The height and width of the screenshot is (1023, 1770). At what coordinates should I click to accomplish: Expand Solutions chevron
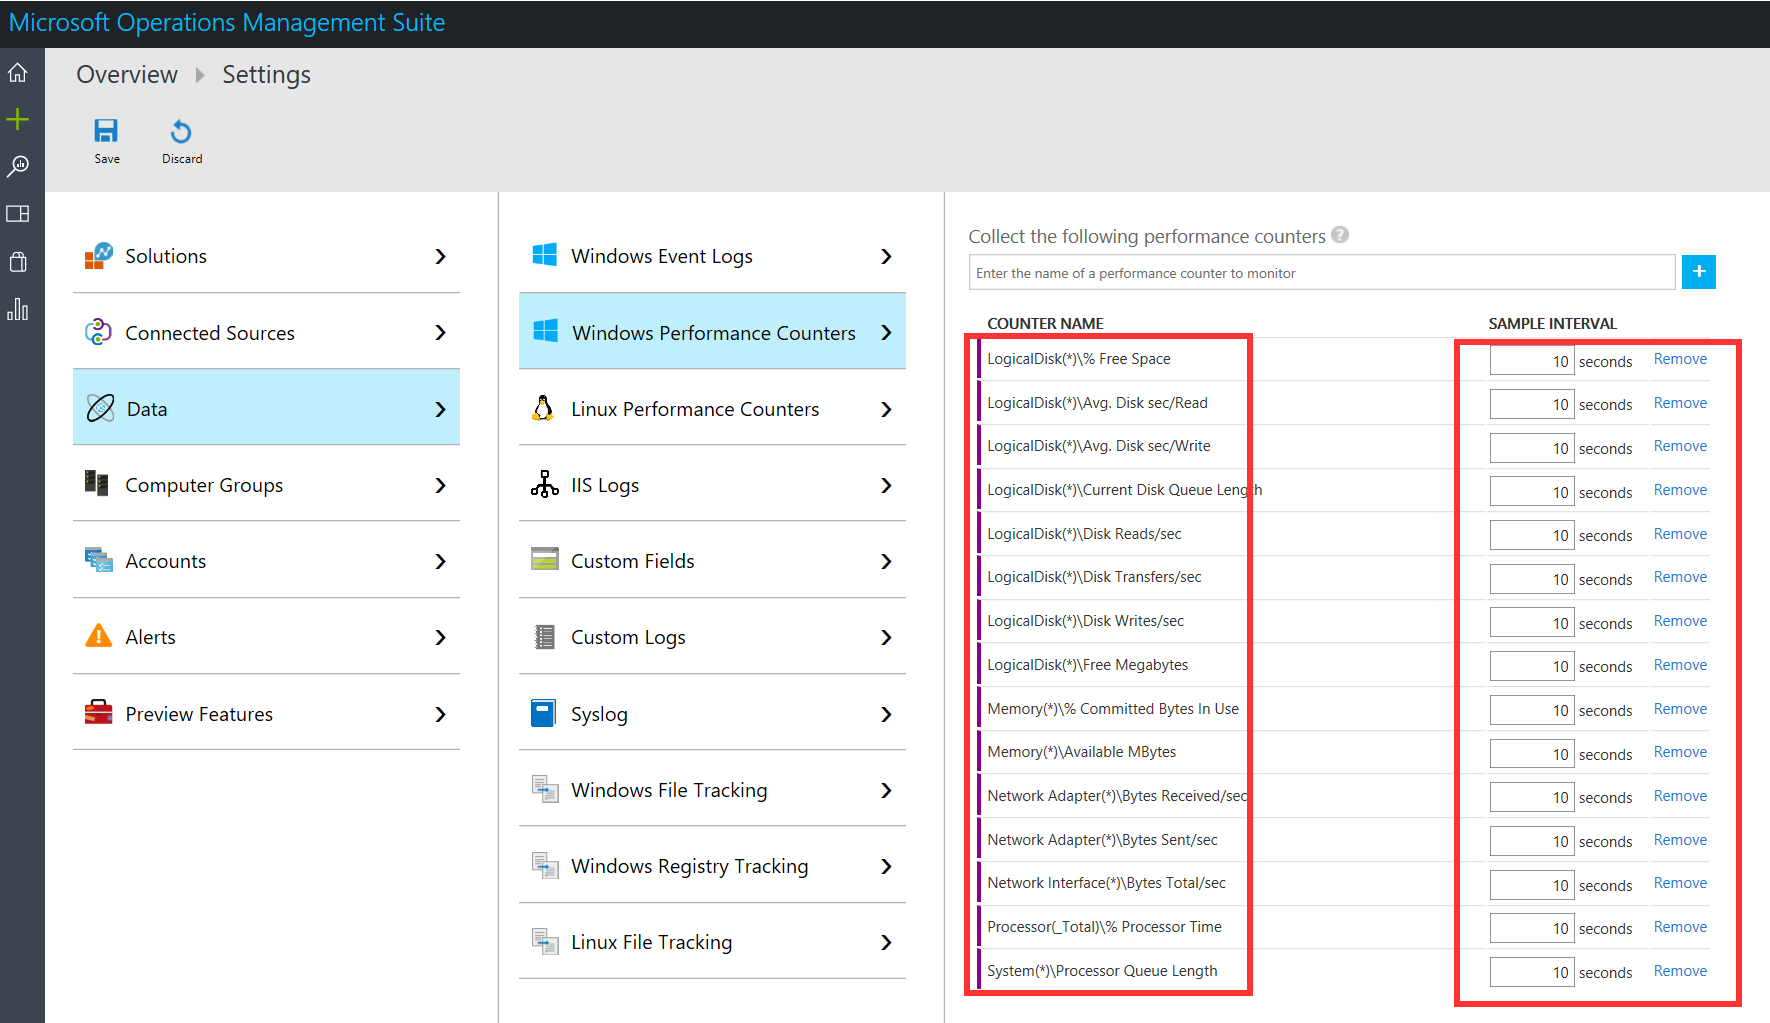pos(440,257)
